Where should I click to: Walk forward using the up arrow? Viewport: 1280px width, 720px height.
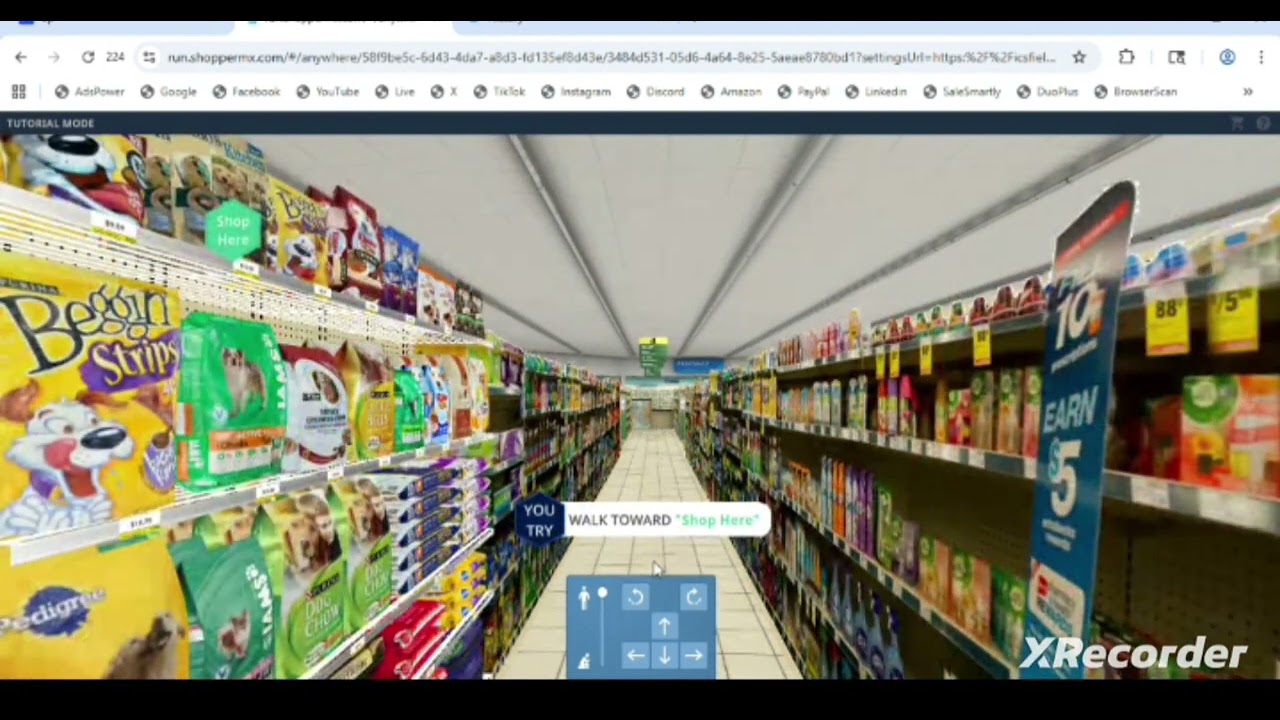point(664,627)
